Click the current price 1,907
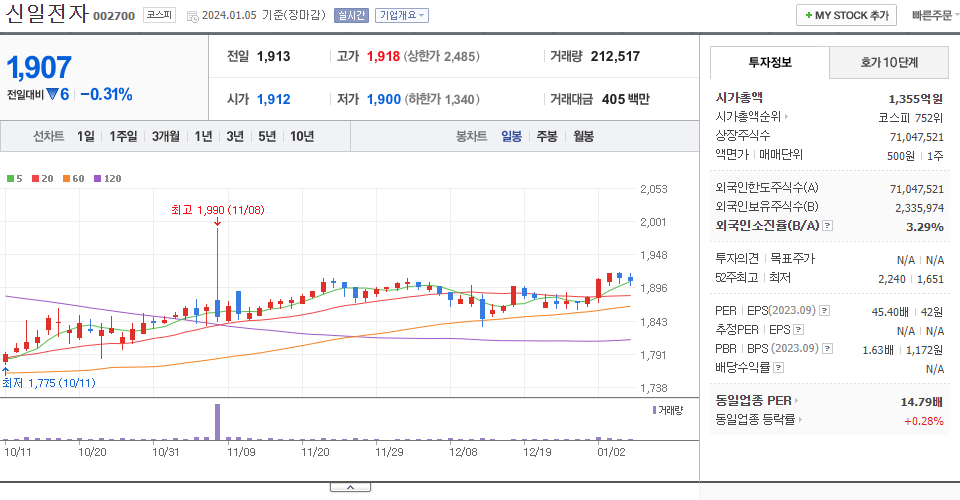The width and height of the screenshot is (960, 500). [39, 68]
